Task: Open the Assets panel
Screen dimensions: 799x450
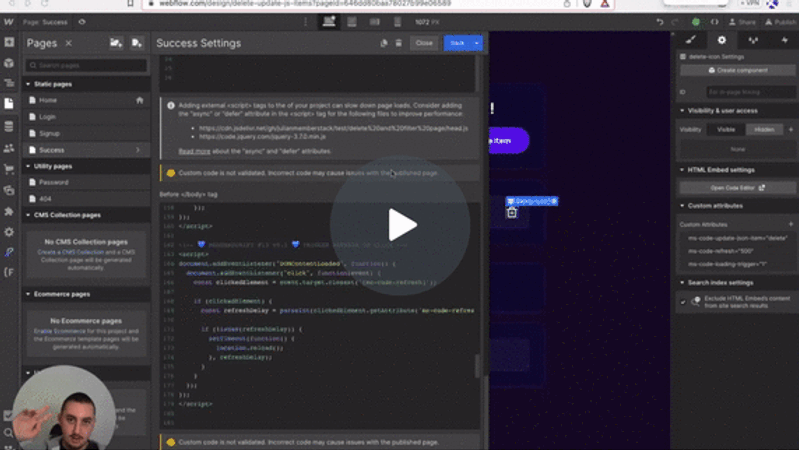Action: point(9,190)
